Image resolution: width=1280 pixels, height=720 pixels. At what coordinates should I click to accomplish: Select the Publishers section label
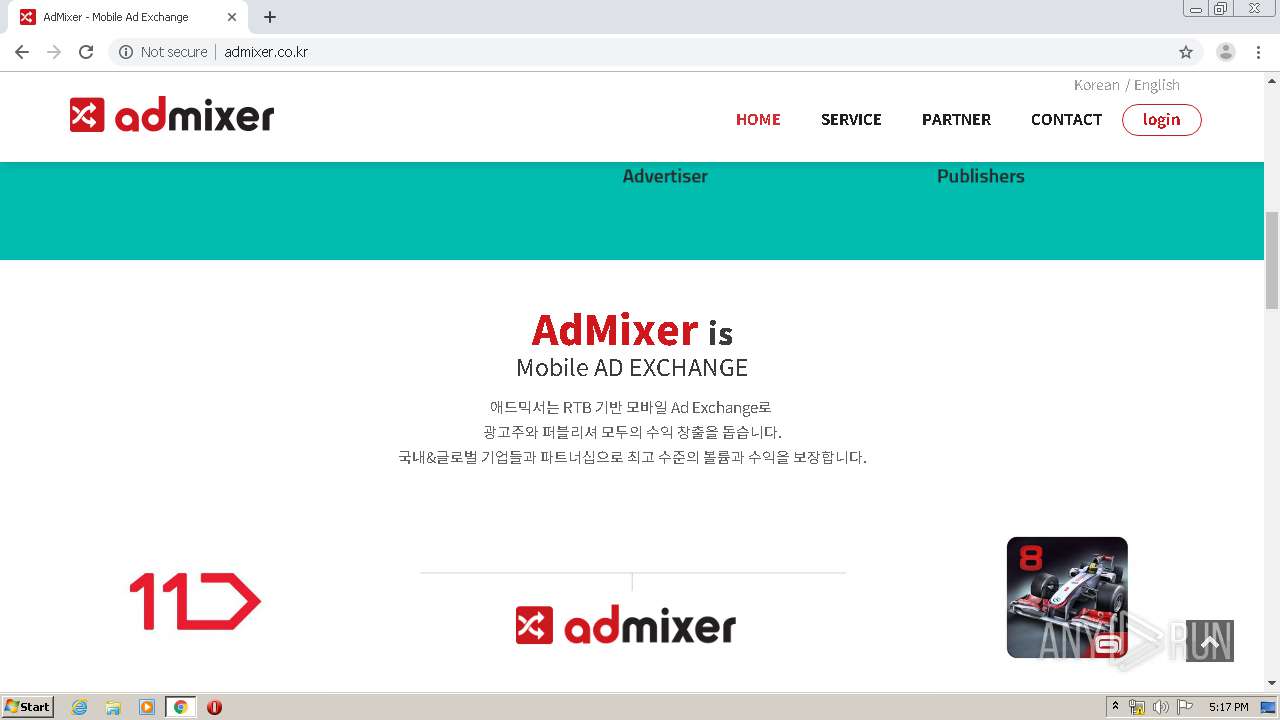pyautogui.click(x=980, y=176)
